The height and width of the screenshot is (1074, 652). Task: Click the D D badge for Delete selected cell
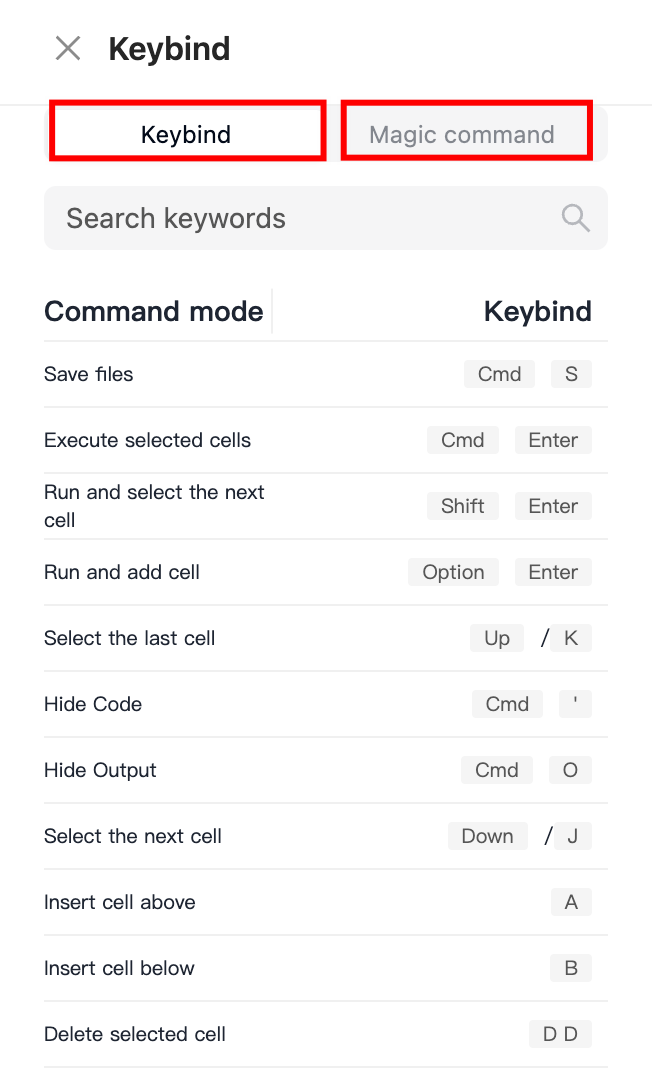[x=560, y=1034]
